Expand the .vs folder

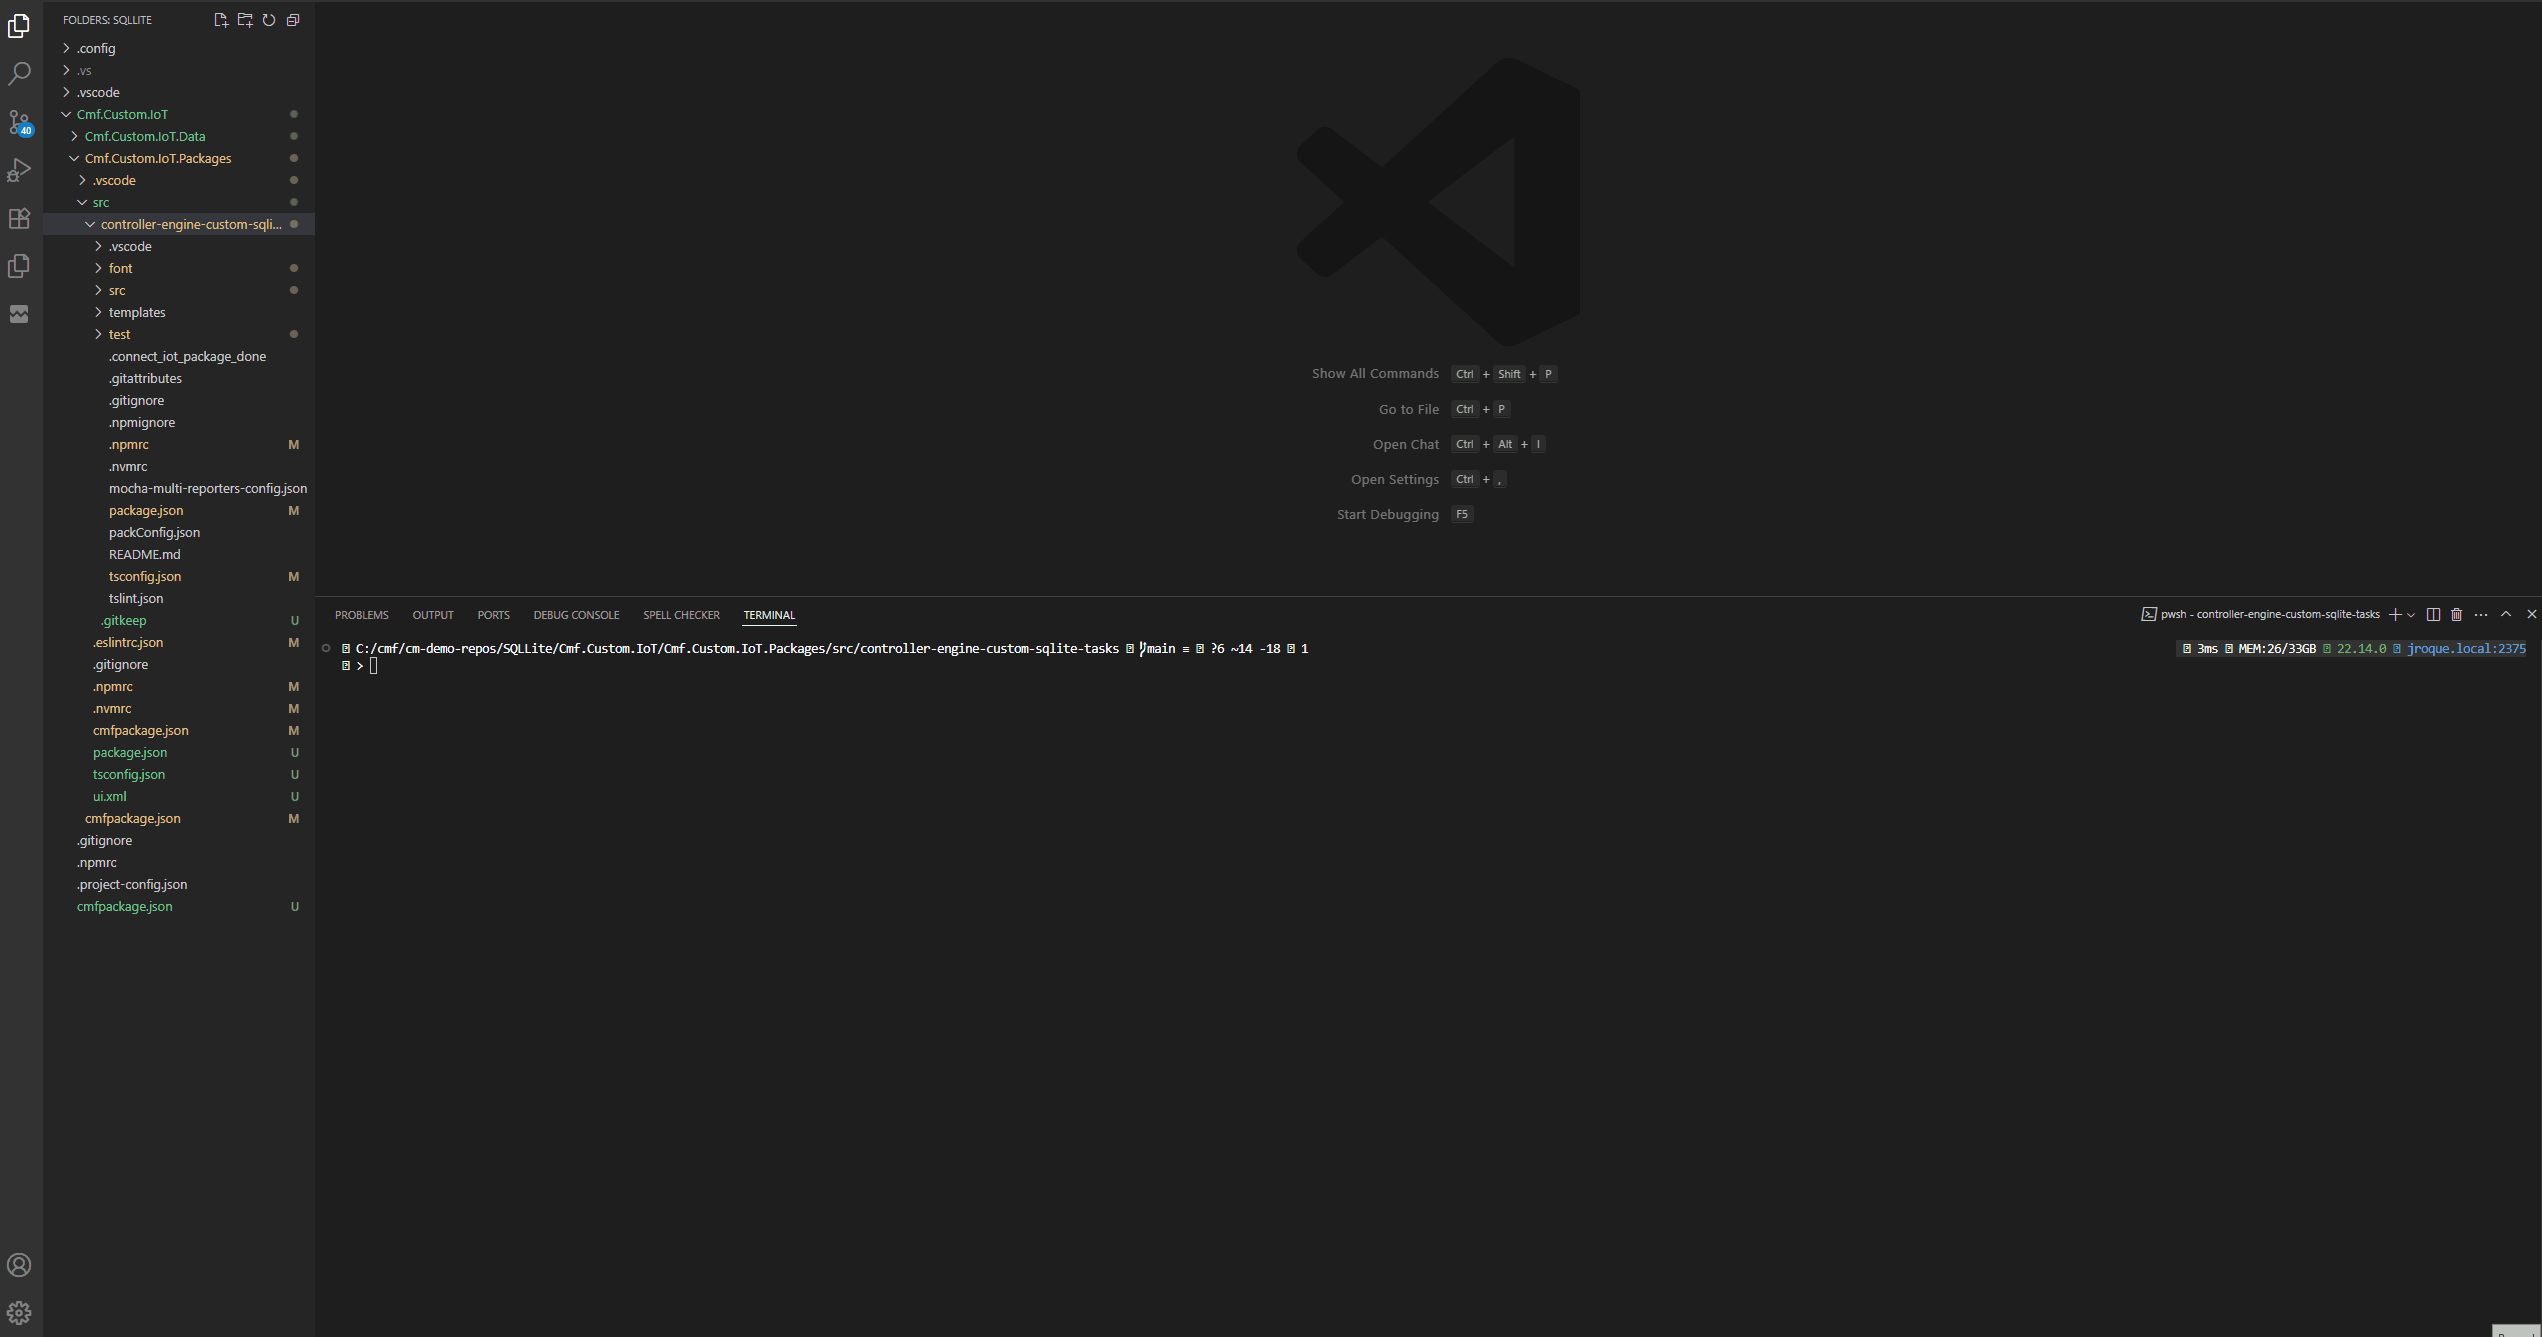pos(180,70)
